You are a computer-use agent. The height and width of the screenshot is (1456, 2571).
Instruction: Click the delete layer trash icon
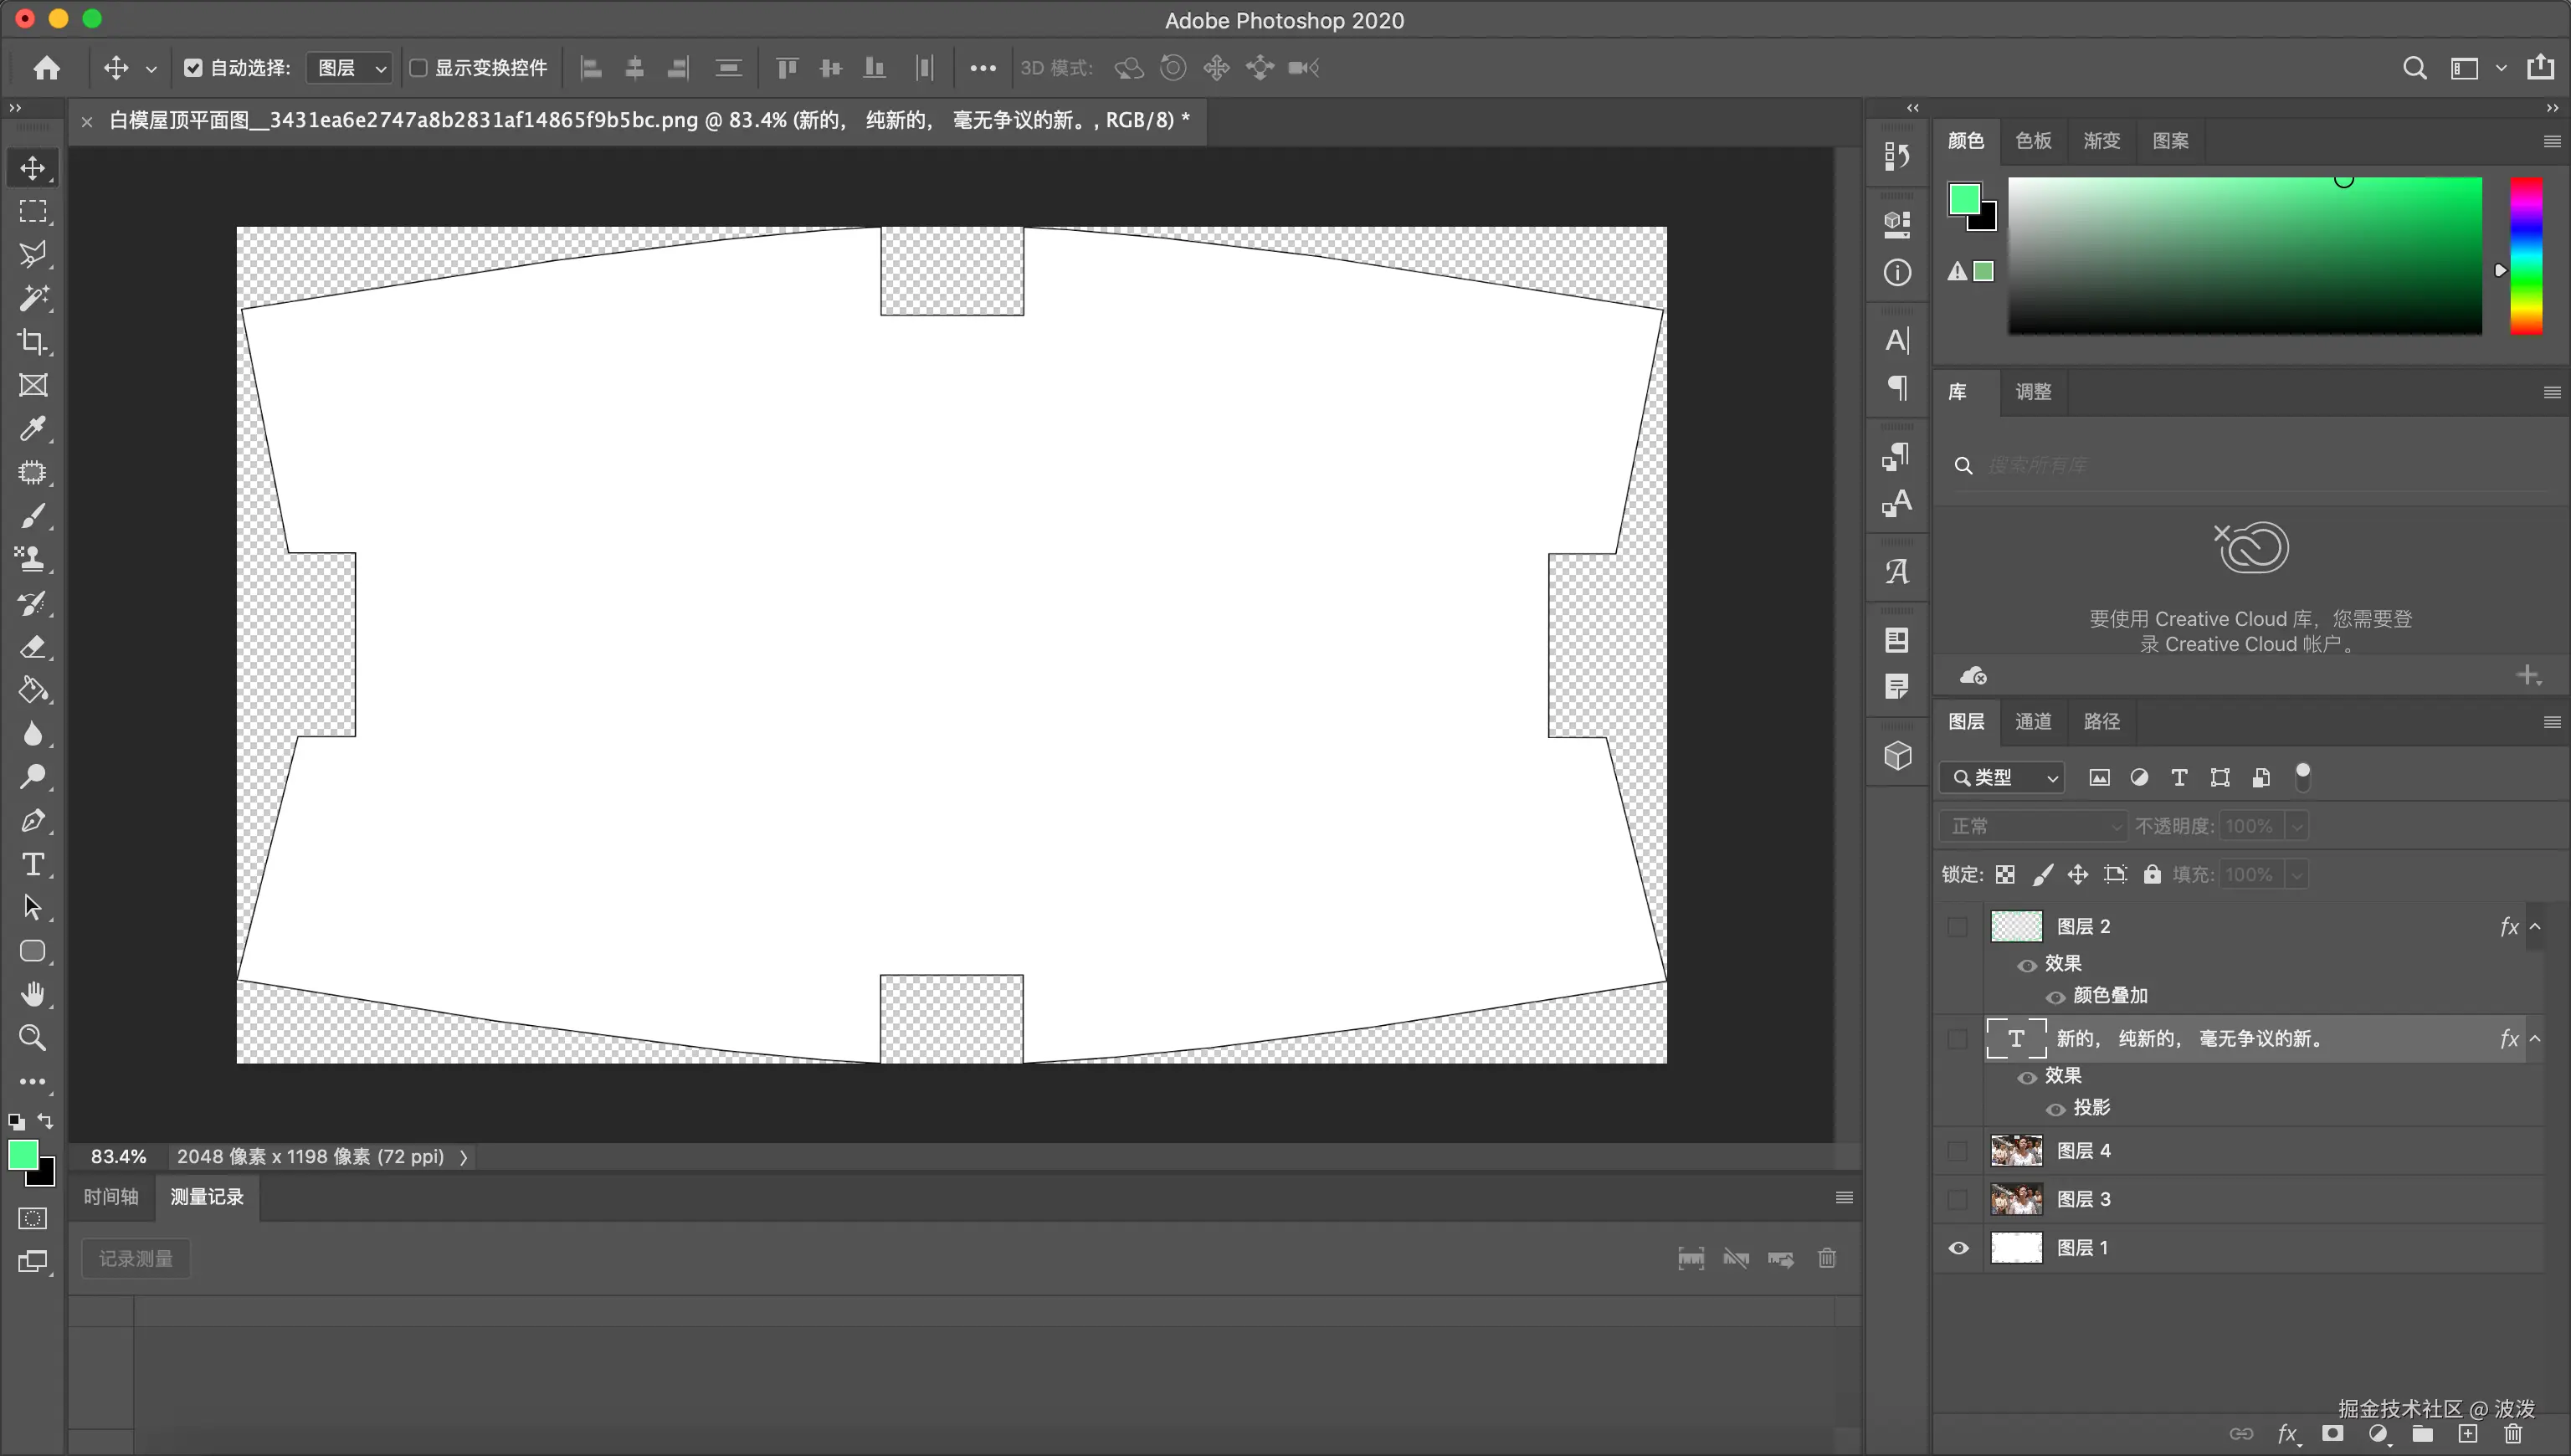tap(2512, 1434)
